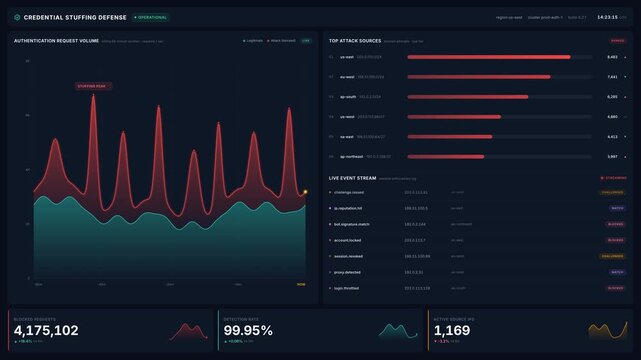Click the bullet icon beside challenge.issued
This screenshot has width=641, height=360.
coord(330,192)
